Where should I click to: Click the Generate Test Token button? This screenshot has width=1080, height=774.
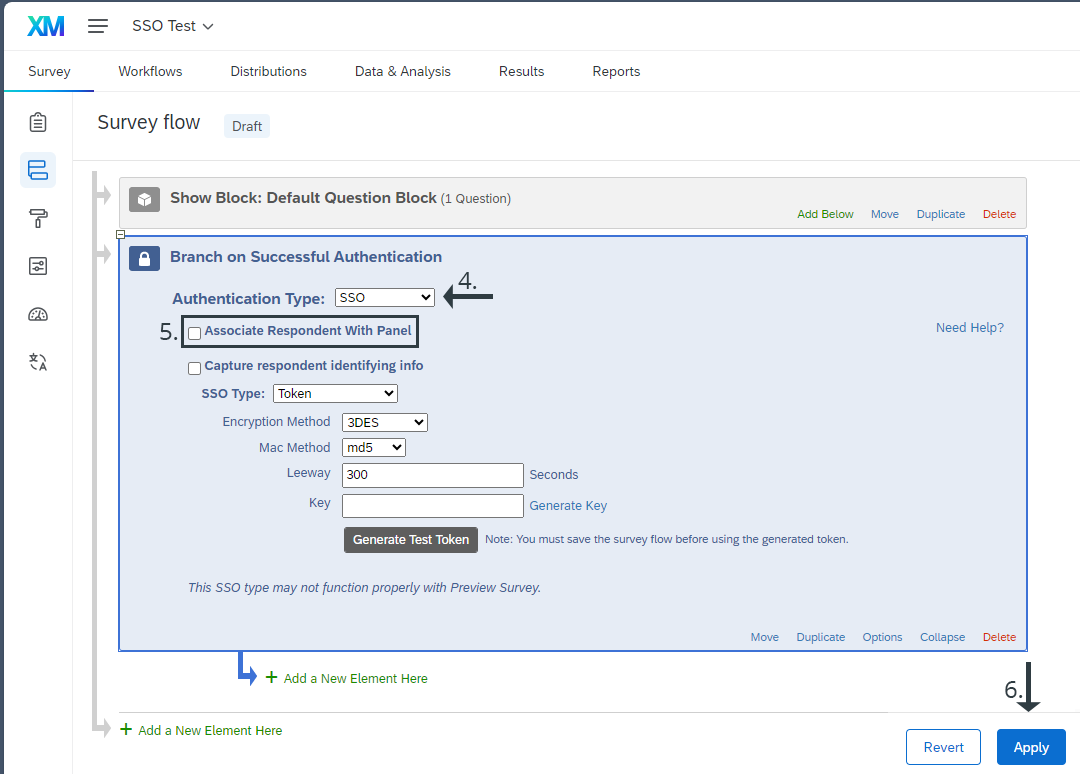tap(410, 539)
